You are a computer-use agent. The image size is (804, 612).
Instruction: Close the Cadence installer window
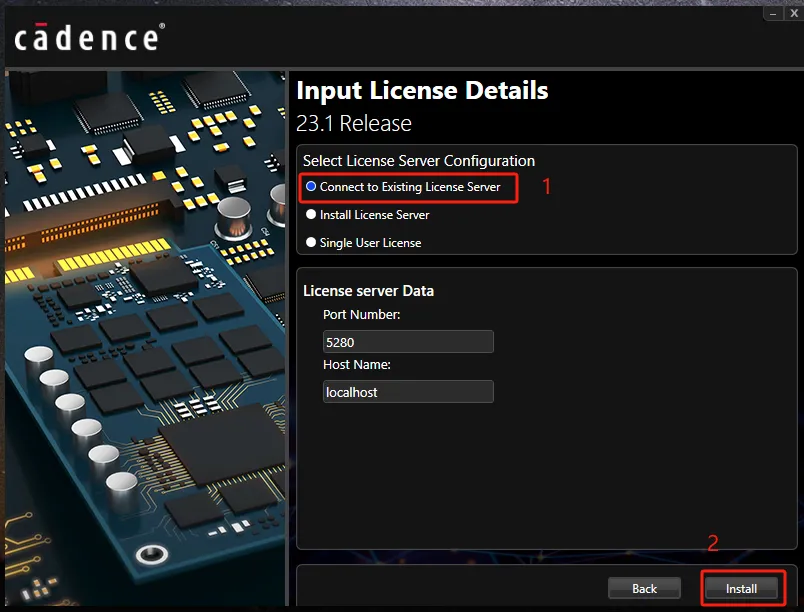794,14
